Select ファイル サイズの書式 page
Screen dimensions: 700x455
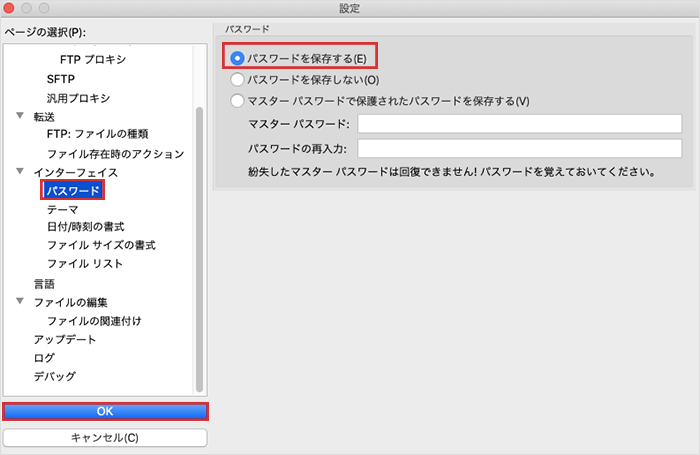pyautogui.click(x=100, y=245)
